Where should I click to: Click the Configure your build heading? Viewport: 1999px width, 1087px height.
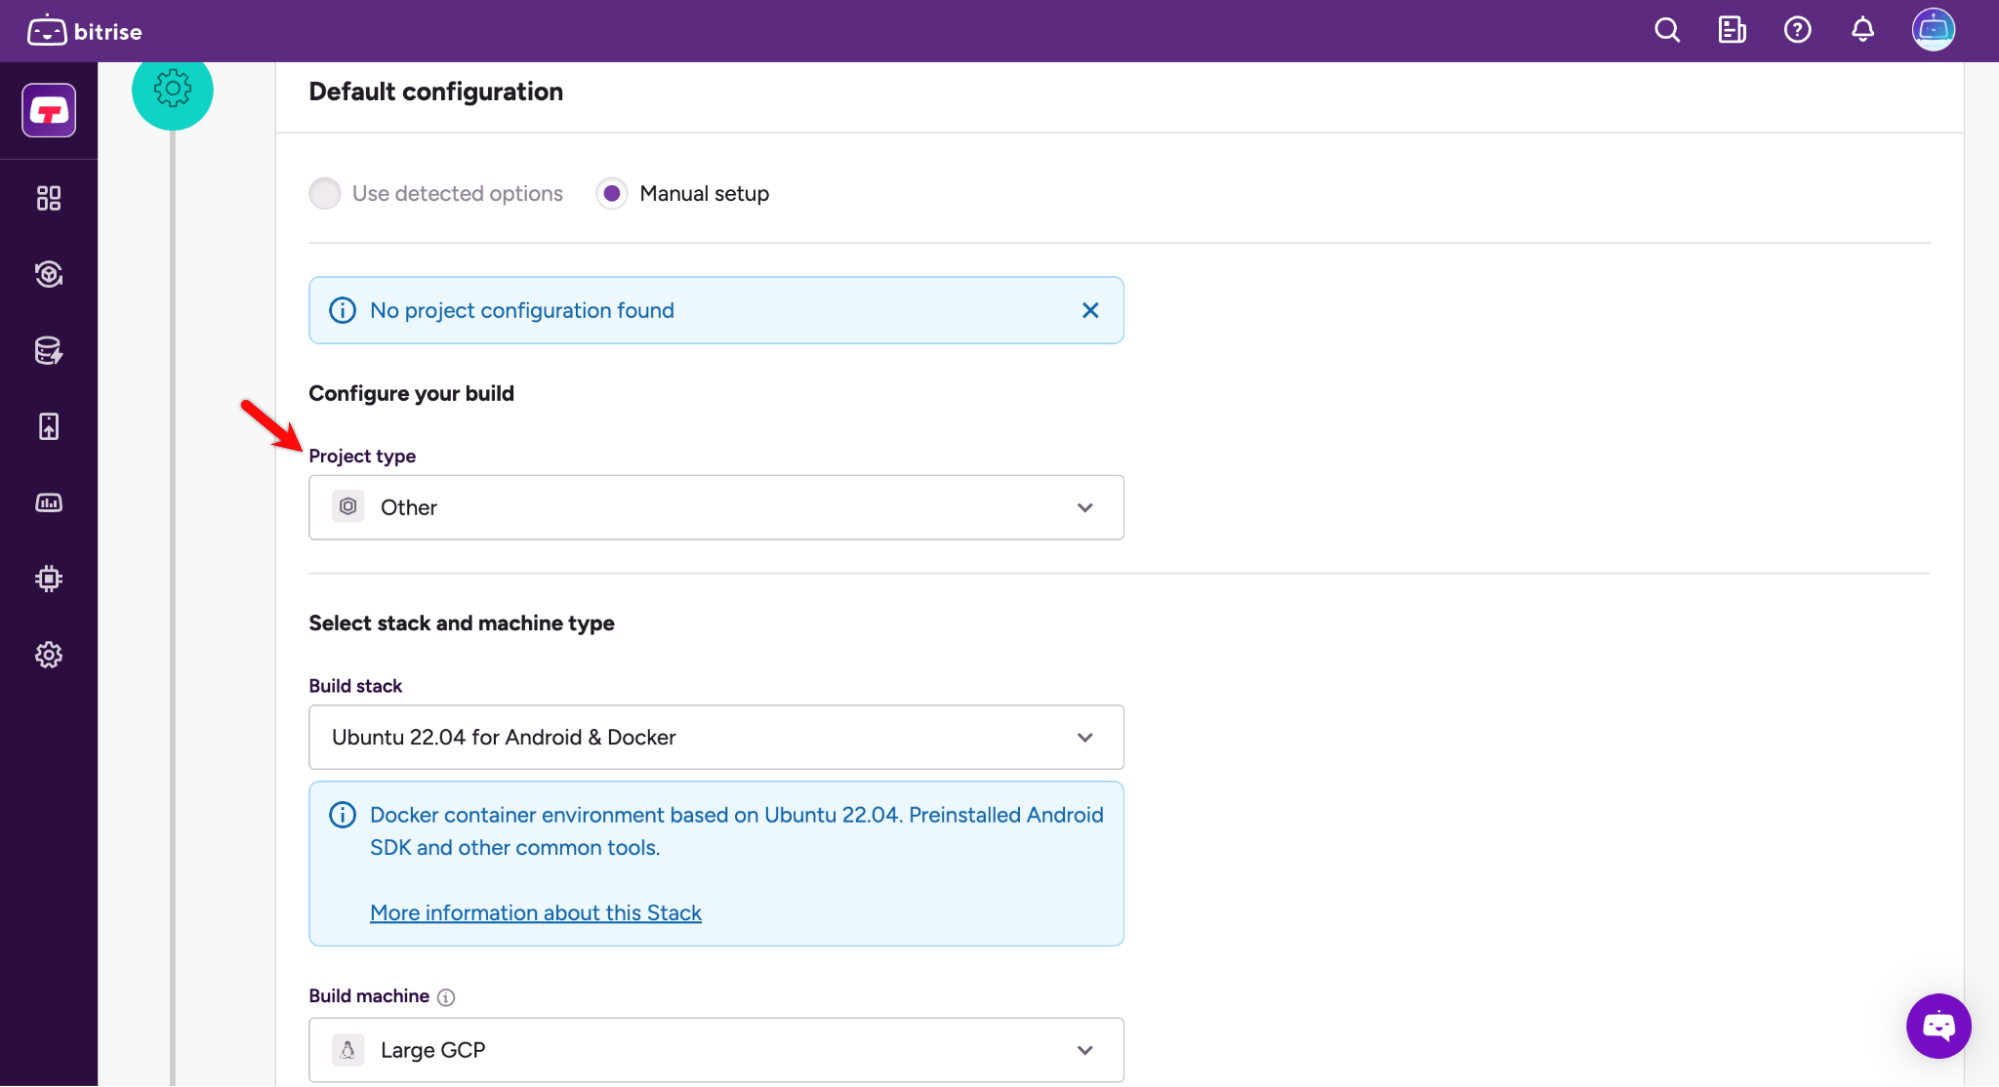[411, 393]
